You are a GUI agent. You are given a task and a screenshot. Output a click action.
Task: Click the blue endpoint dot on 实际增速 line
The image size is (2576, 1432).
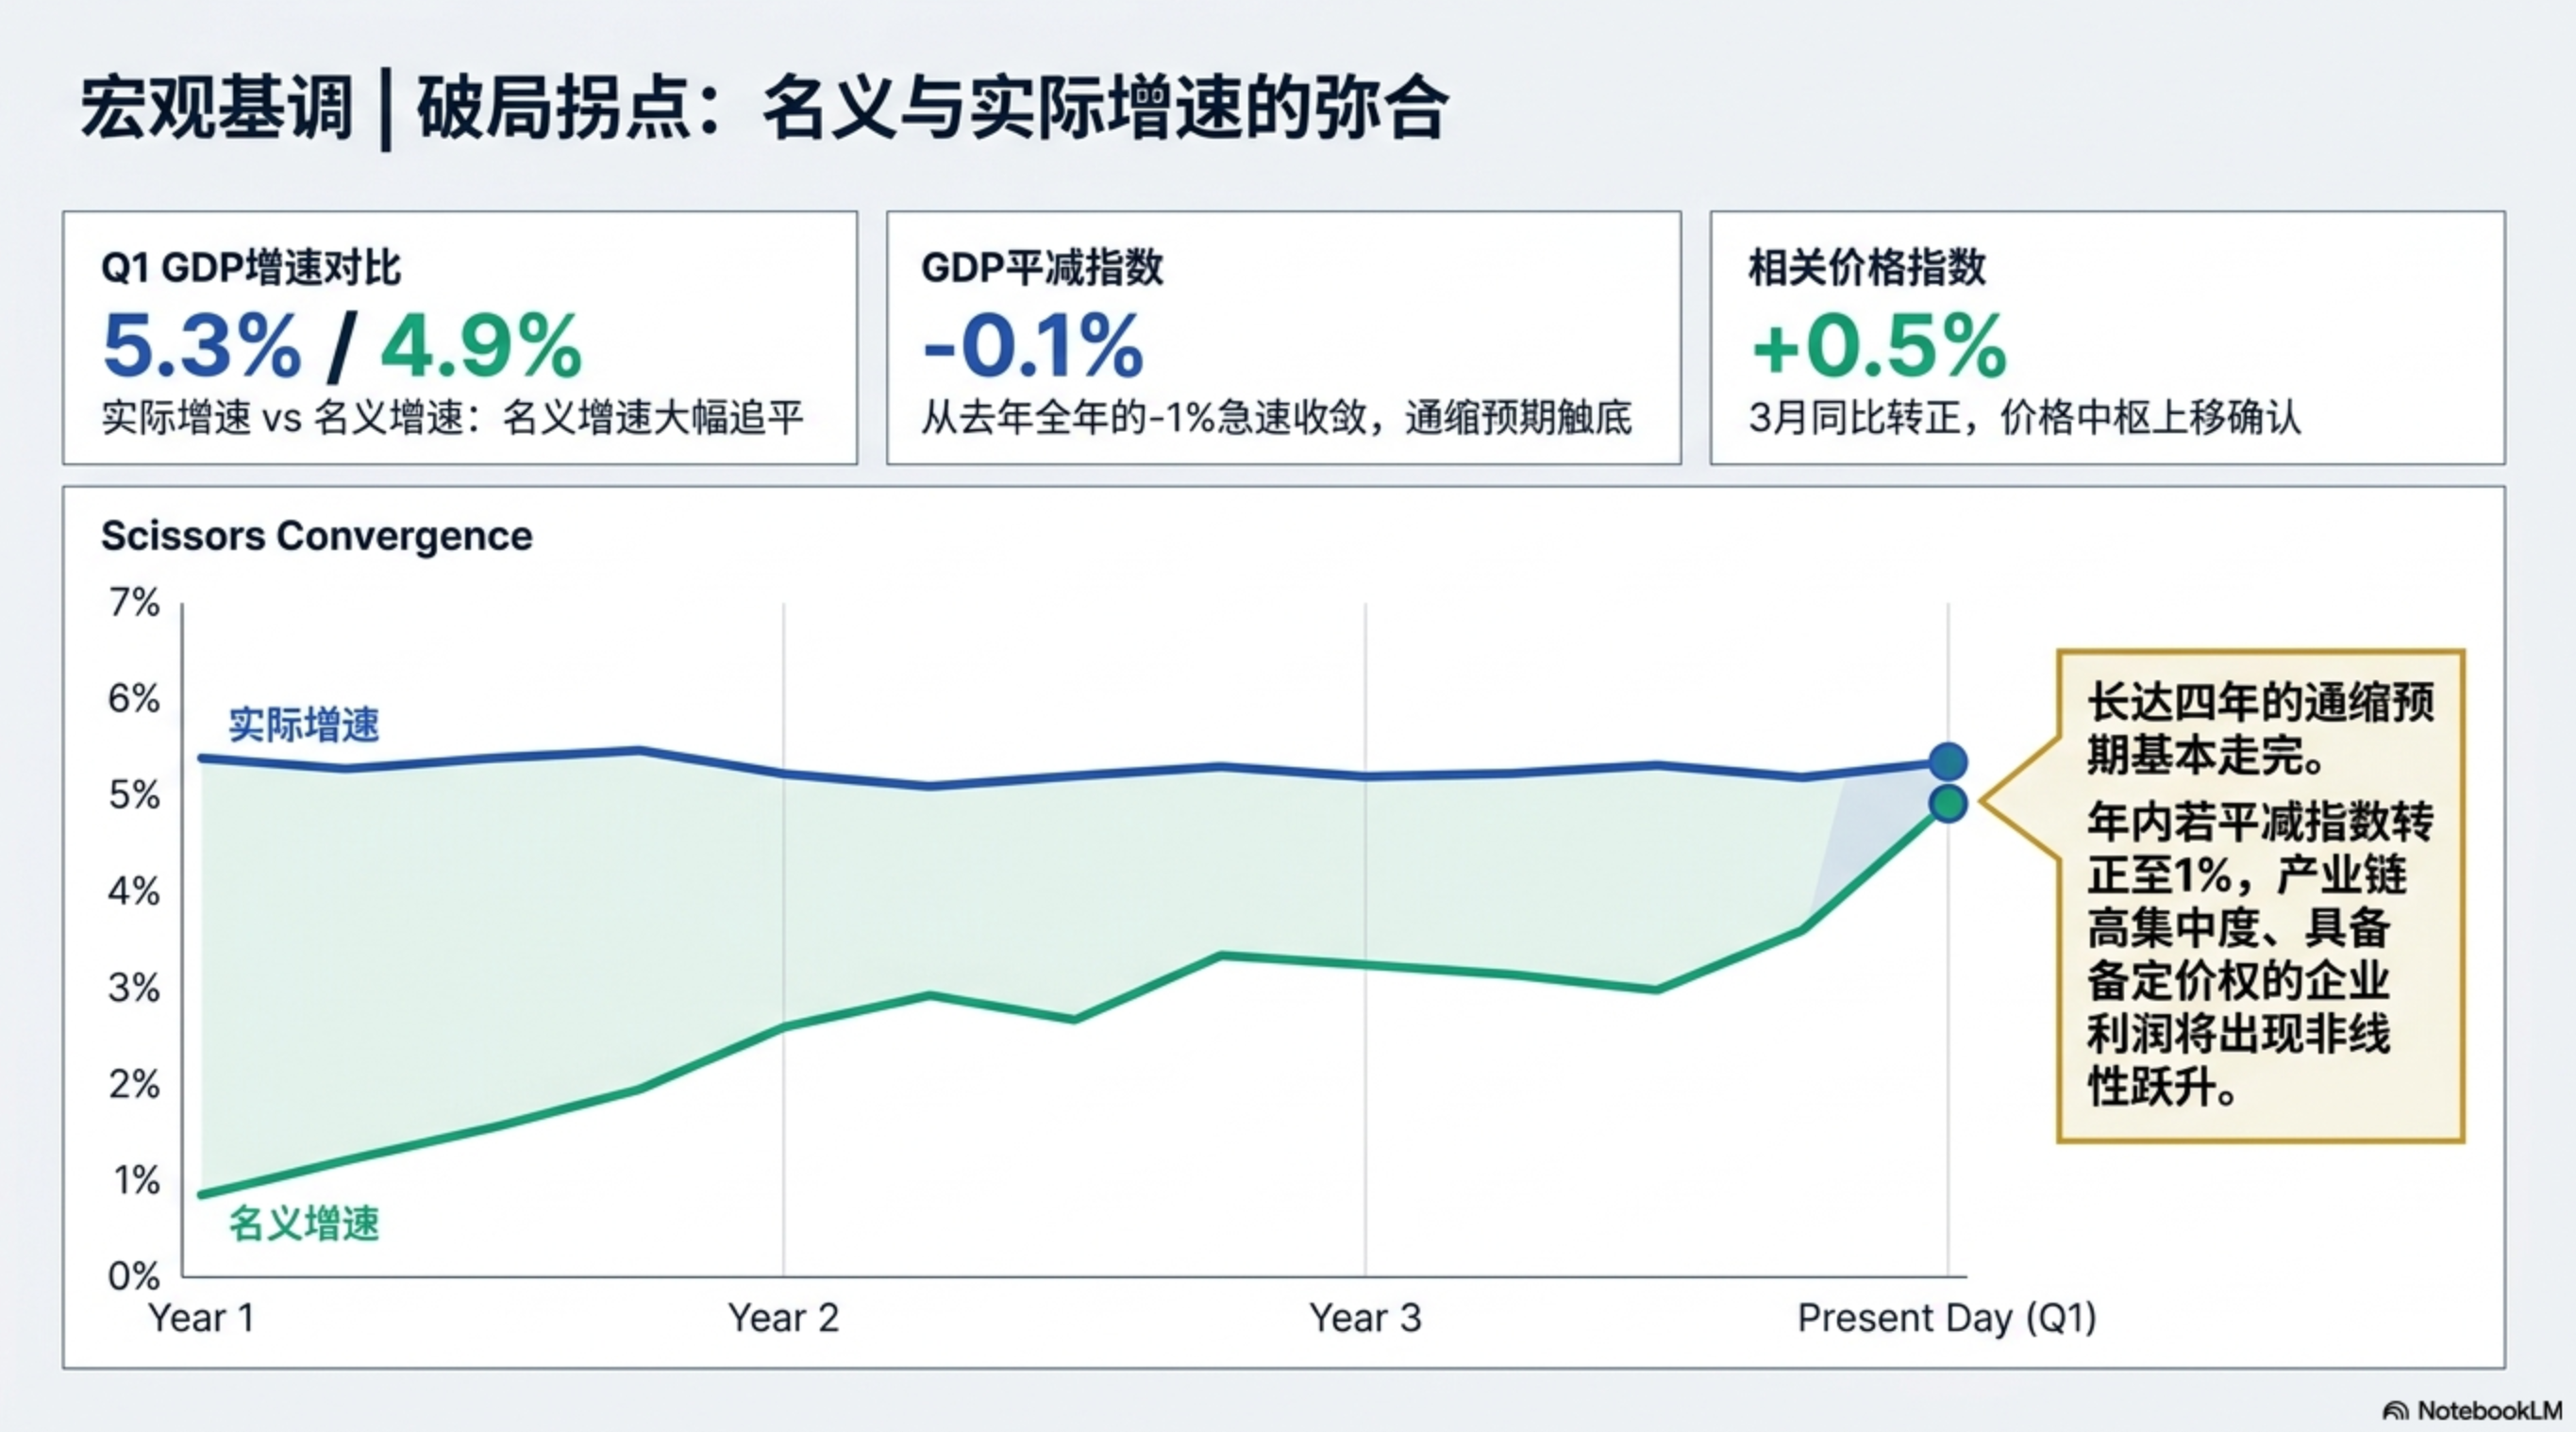click(x=1948, y=762)
